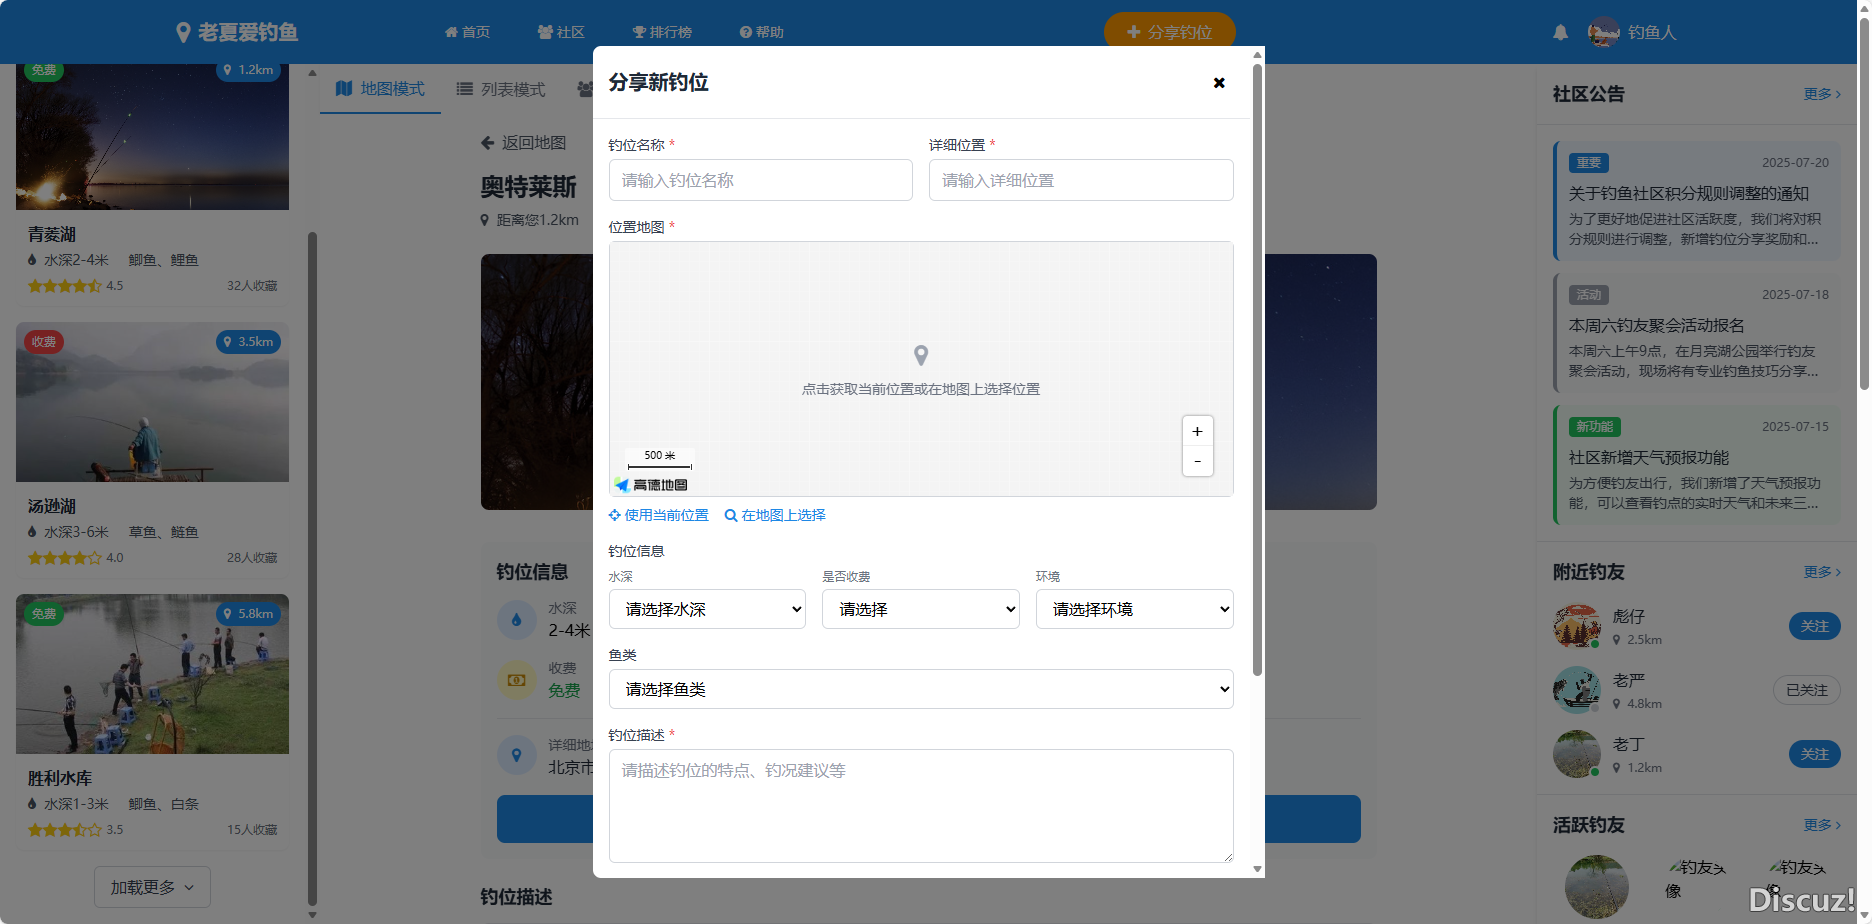
Task: Open the 请选择鱼类 dropdown
Action: coord(920,689)
